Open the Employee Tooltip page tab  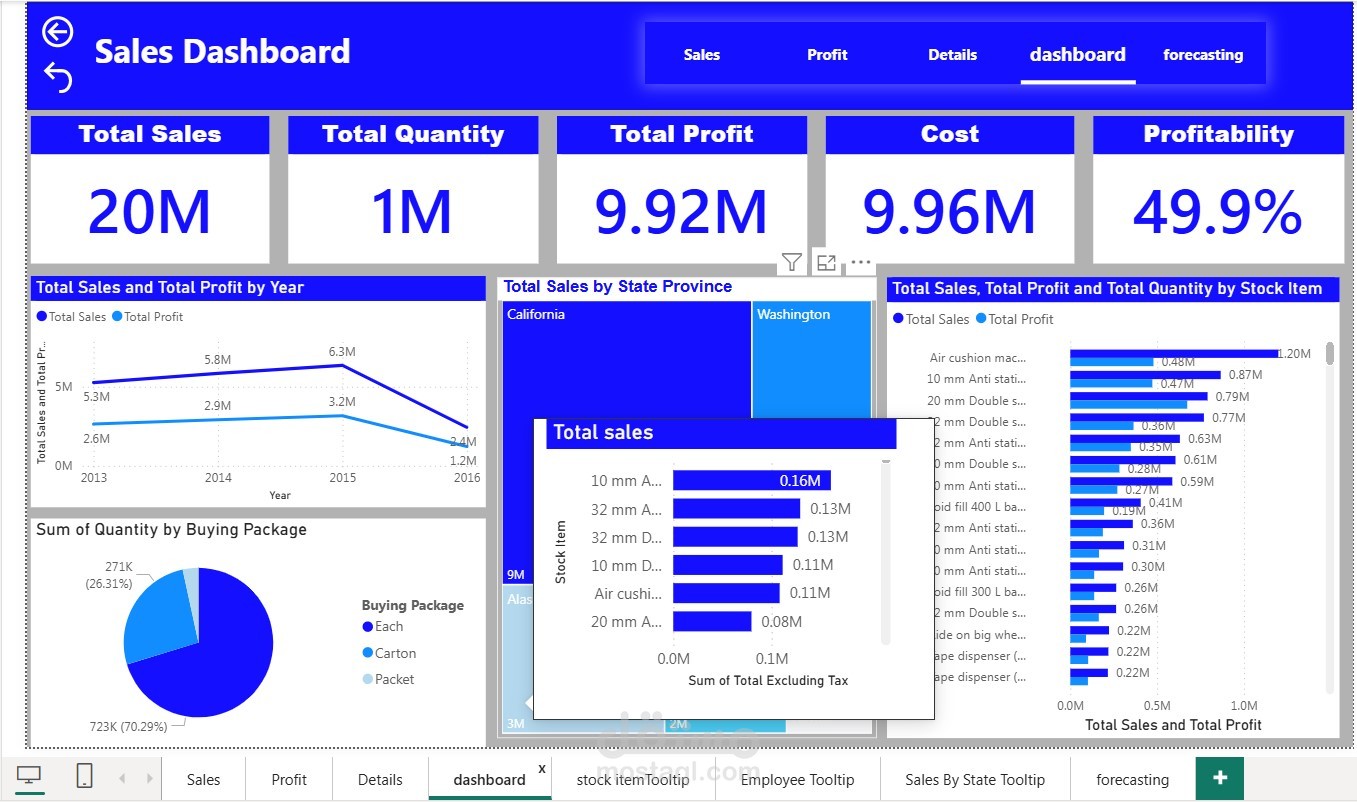797,780
